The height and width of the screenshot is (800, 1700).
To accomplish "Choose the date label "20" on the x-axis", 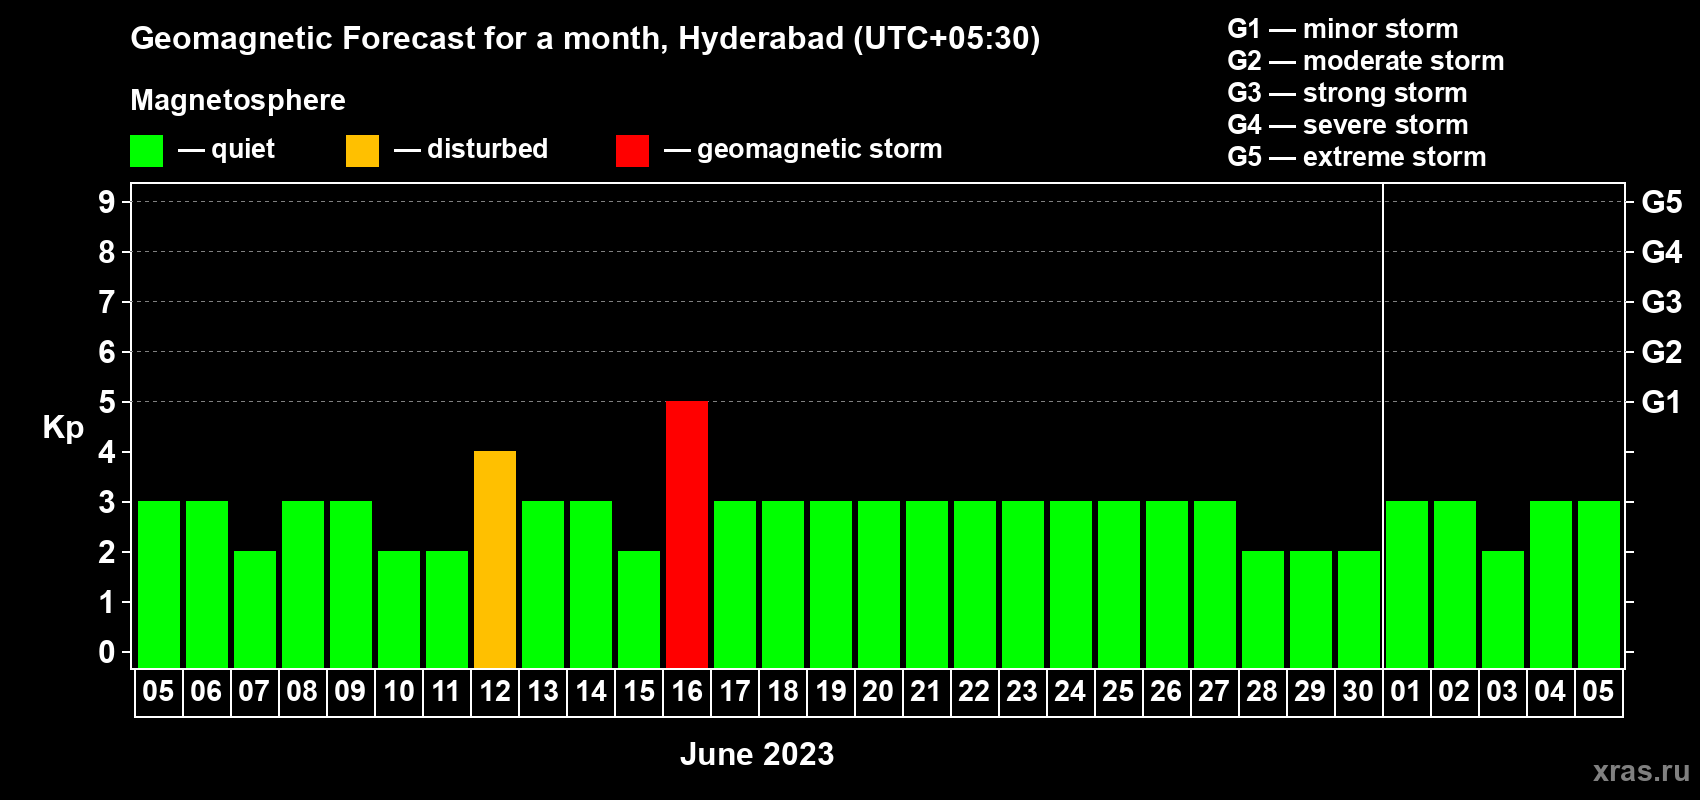I will (878, 691).
